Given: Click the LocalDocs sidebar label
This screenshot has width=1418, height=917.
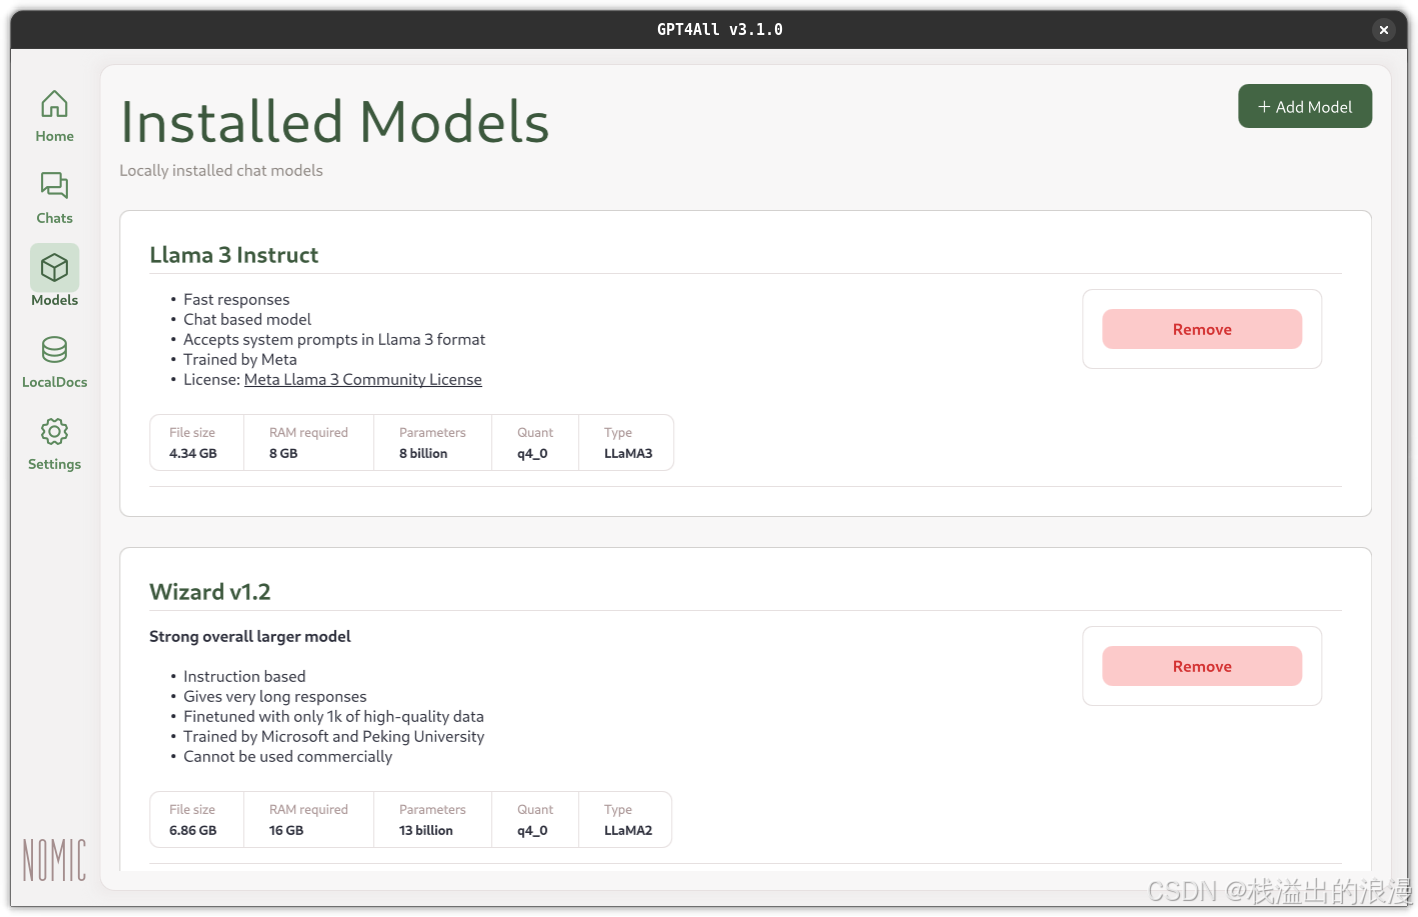Looking at the screenshot, I should (54, 382).
